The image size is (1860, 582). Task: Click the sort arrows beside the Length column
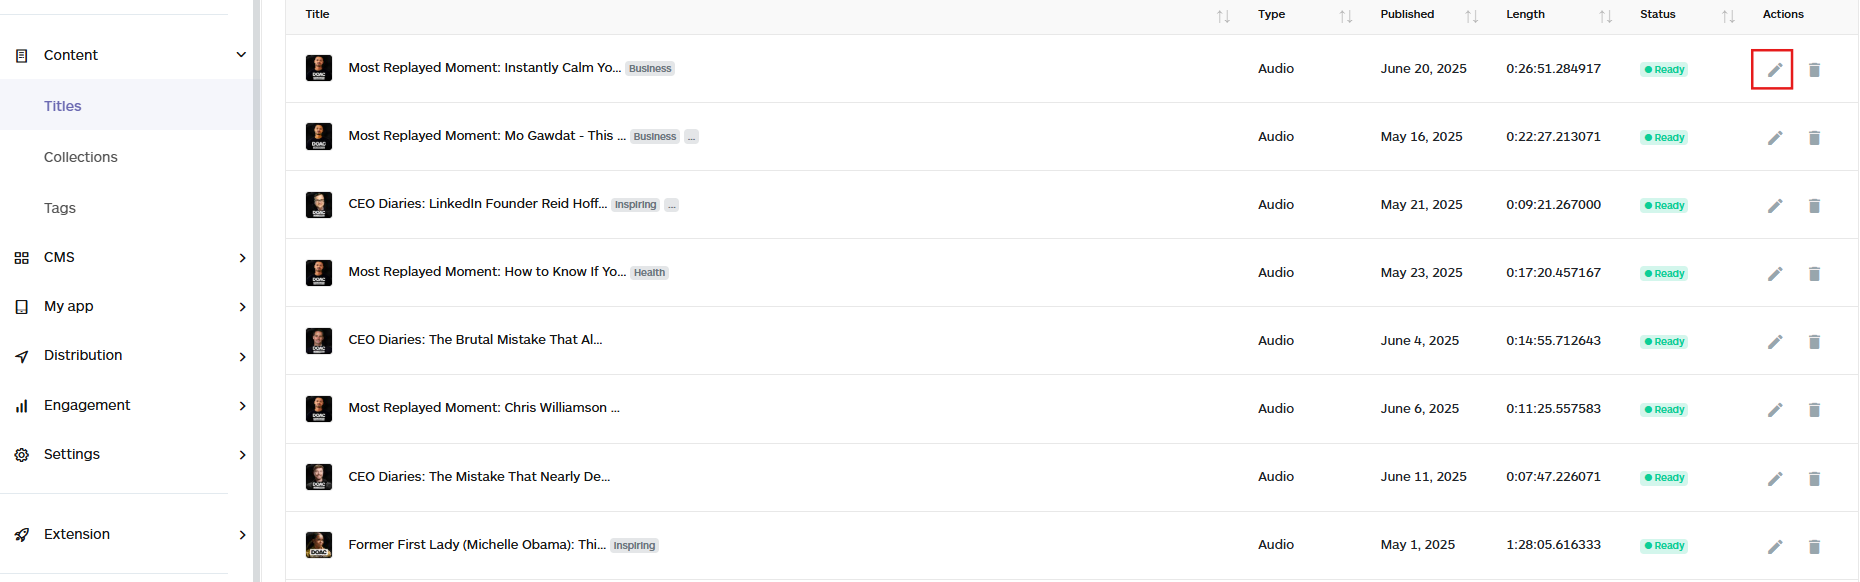pos(1605,15)
